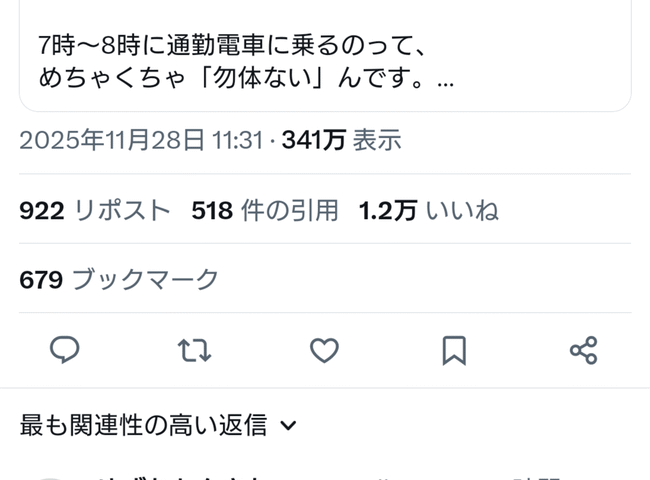Open the quoted post card
The image size is (650, 480).
(x=325, y=56)
